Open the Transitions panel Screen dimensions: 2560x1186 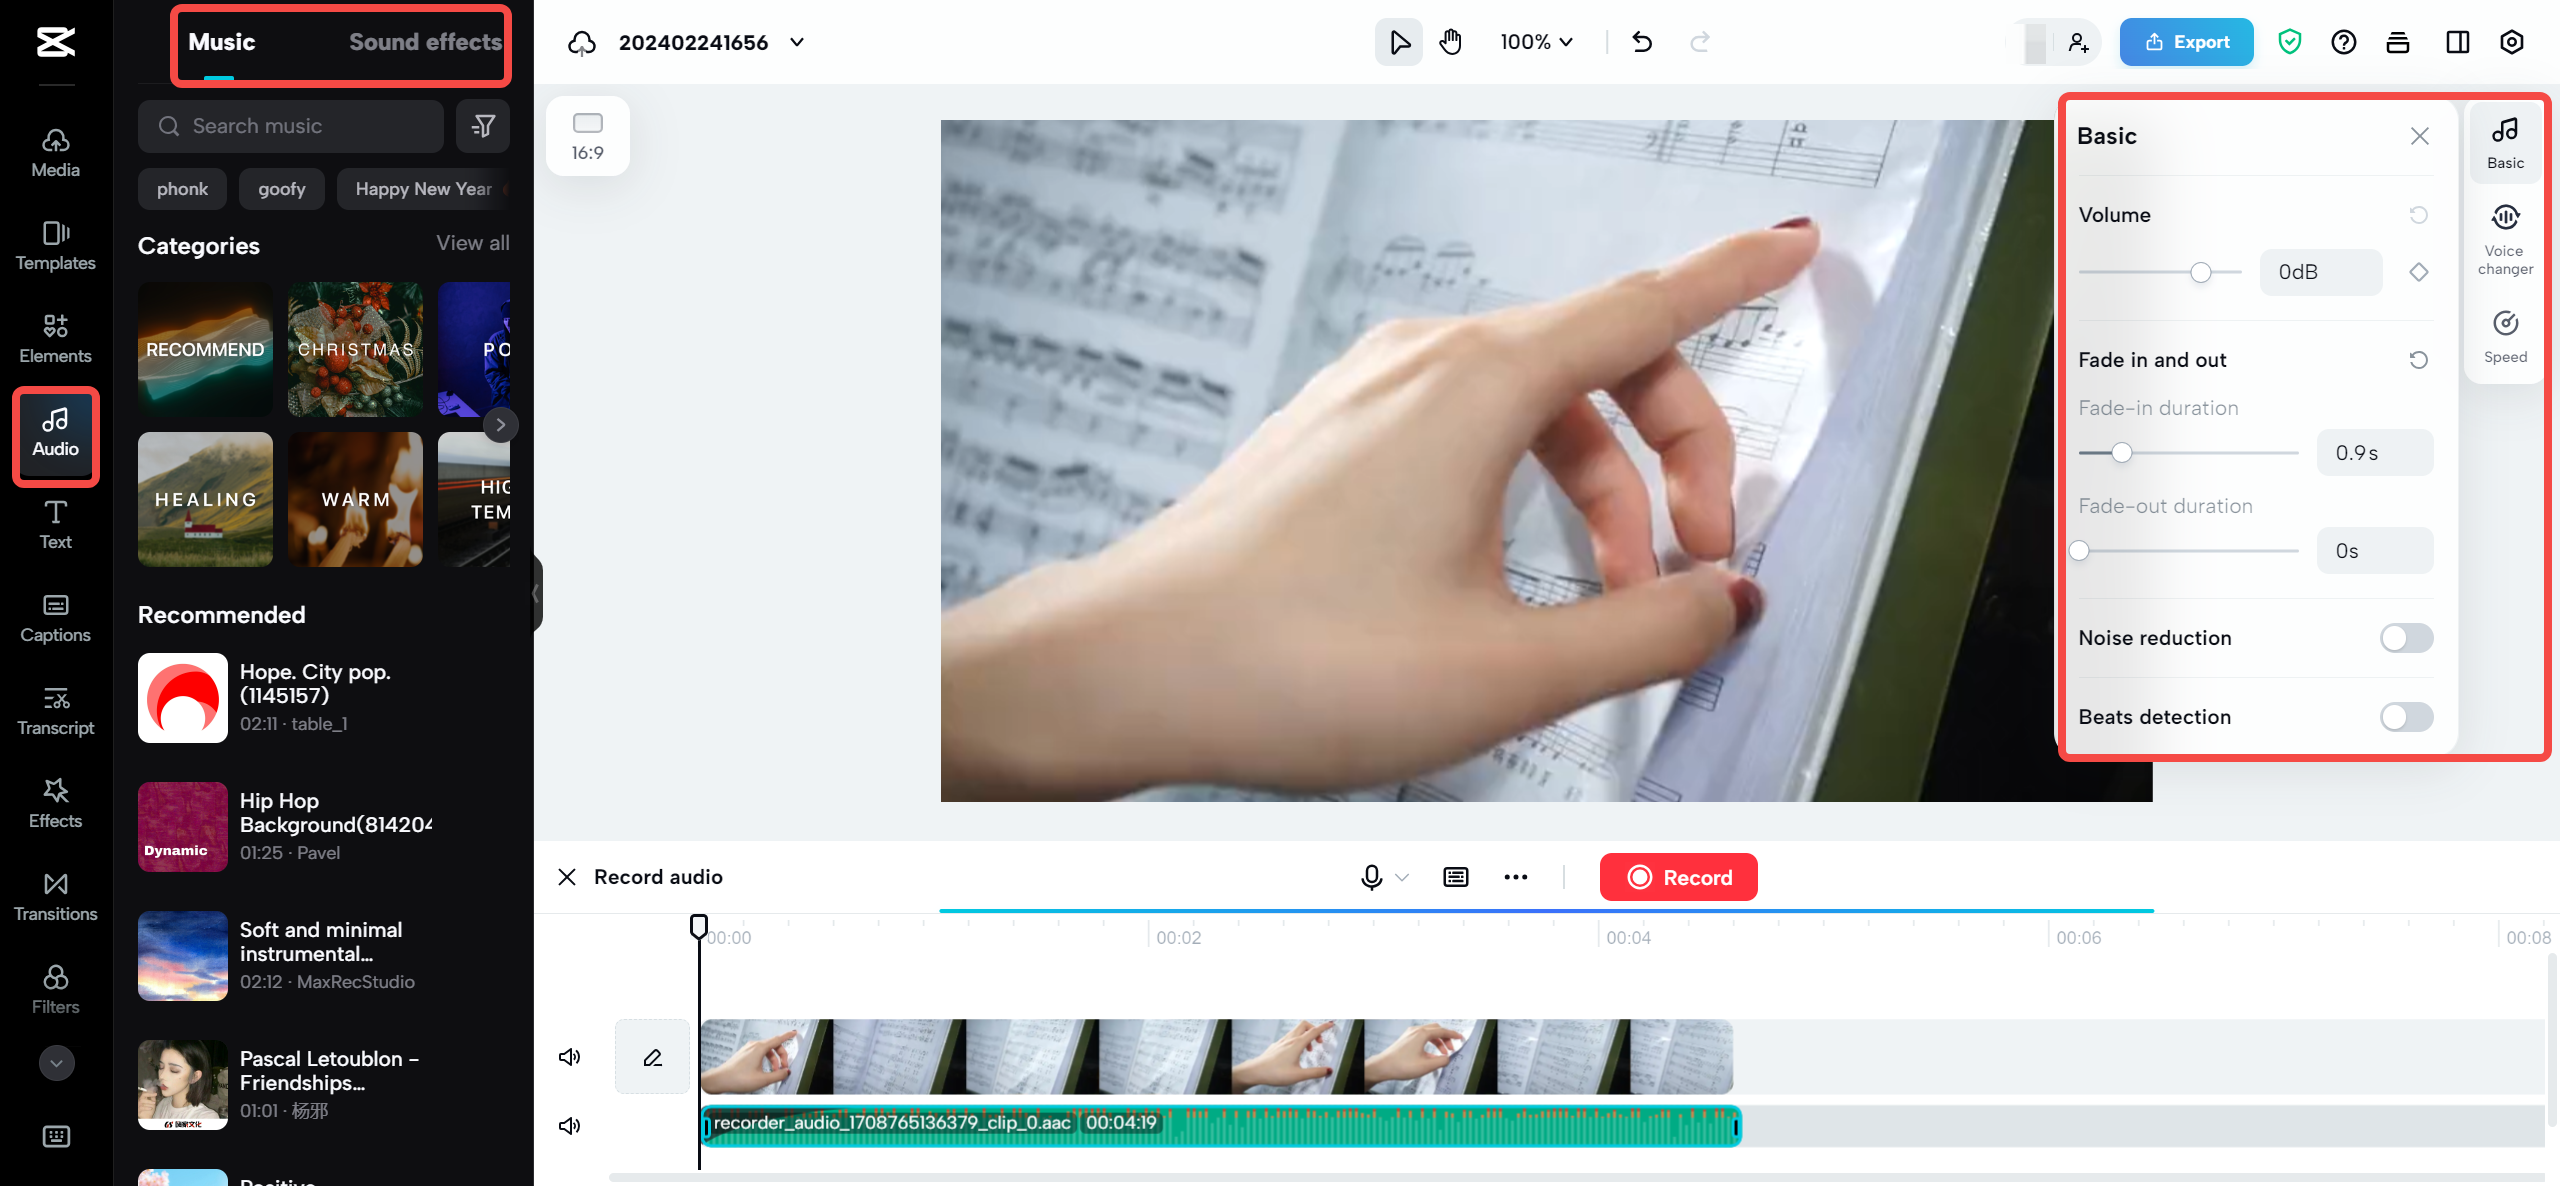(55, 896)
